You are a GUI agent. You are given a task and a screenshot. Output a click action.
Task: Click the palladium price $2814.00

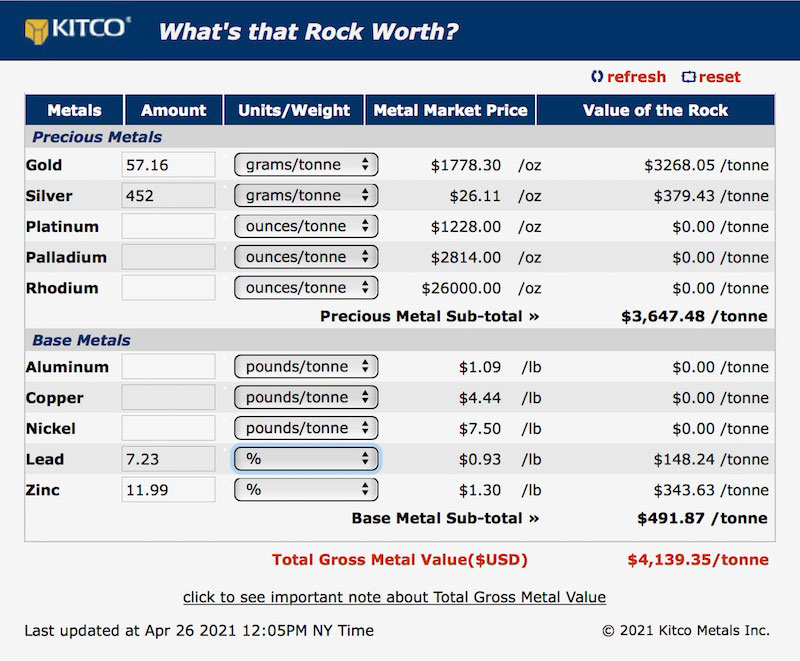coord(466,258)
